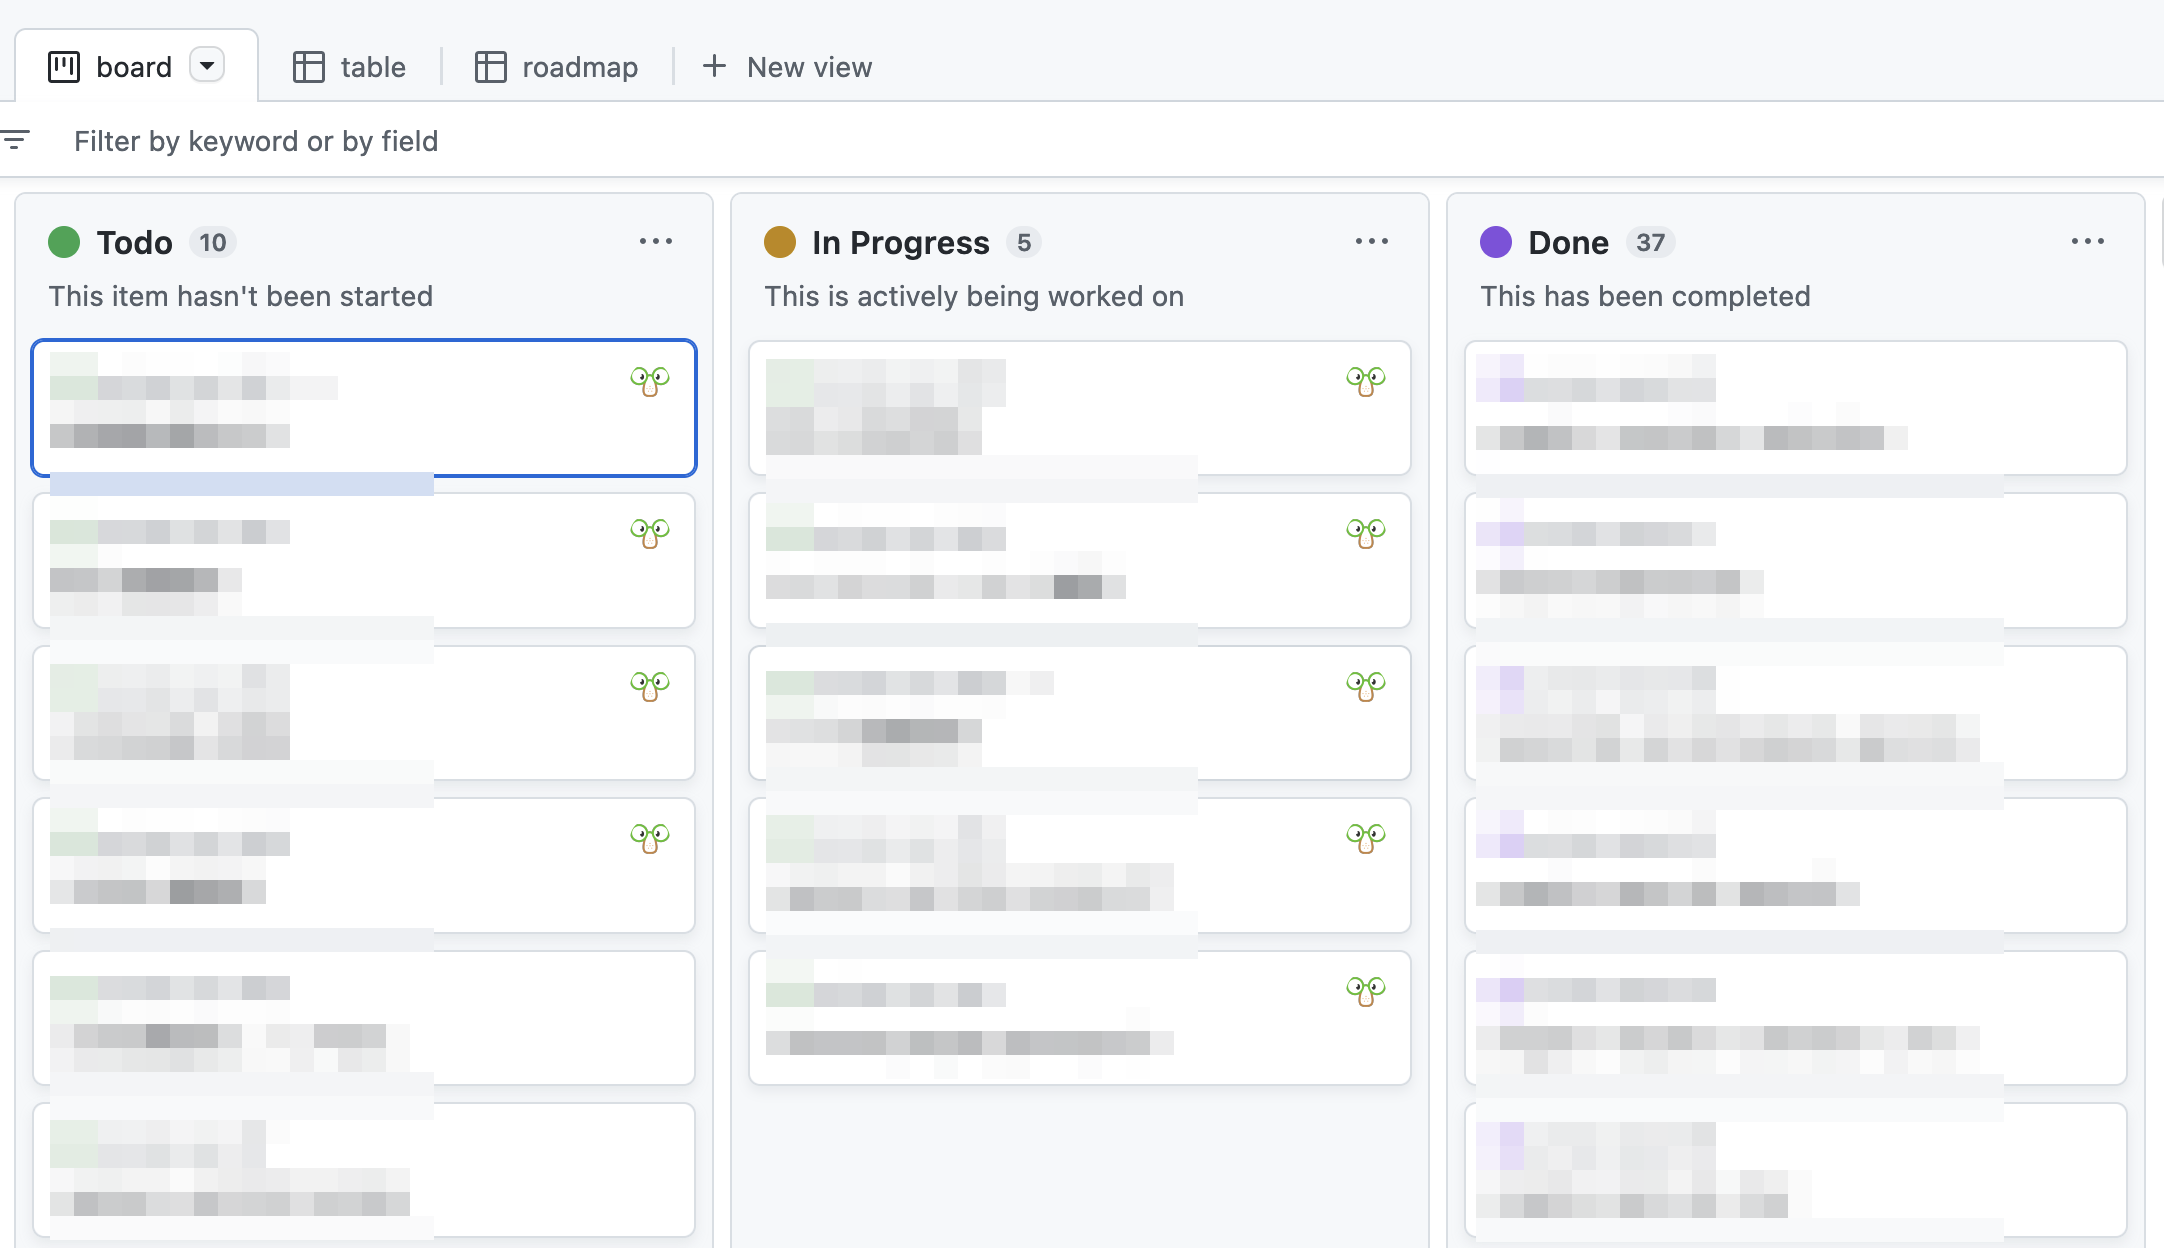The width and height of the screenshot is (2164, 1248).
Task: Open board view options dropdown arrow
Action: click(x=207, y=66)
